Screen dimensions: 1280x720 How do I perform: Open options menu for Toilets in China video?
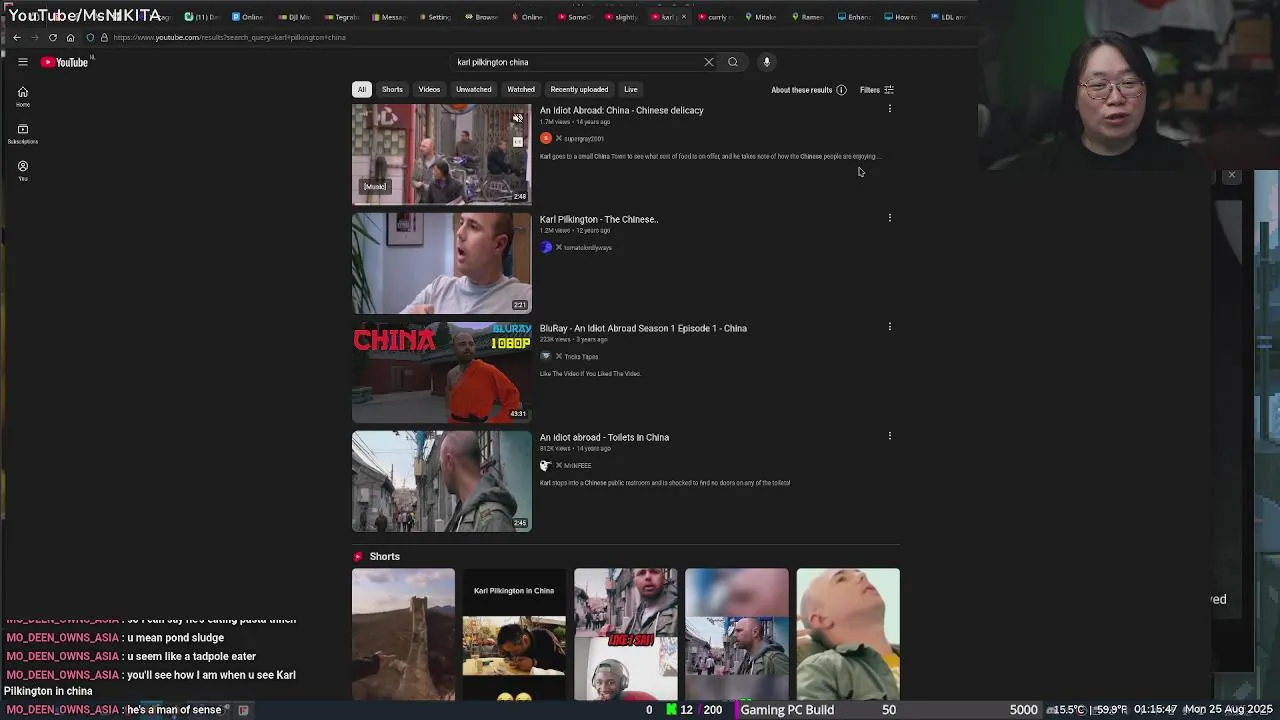pos(889,436)
